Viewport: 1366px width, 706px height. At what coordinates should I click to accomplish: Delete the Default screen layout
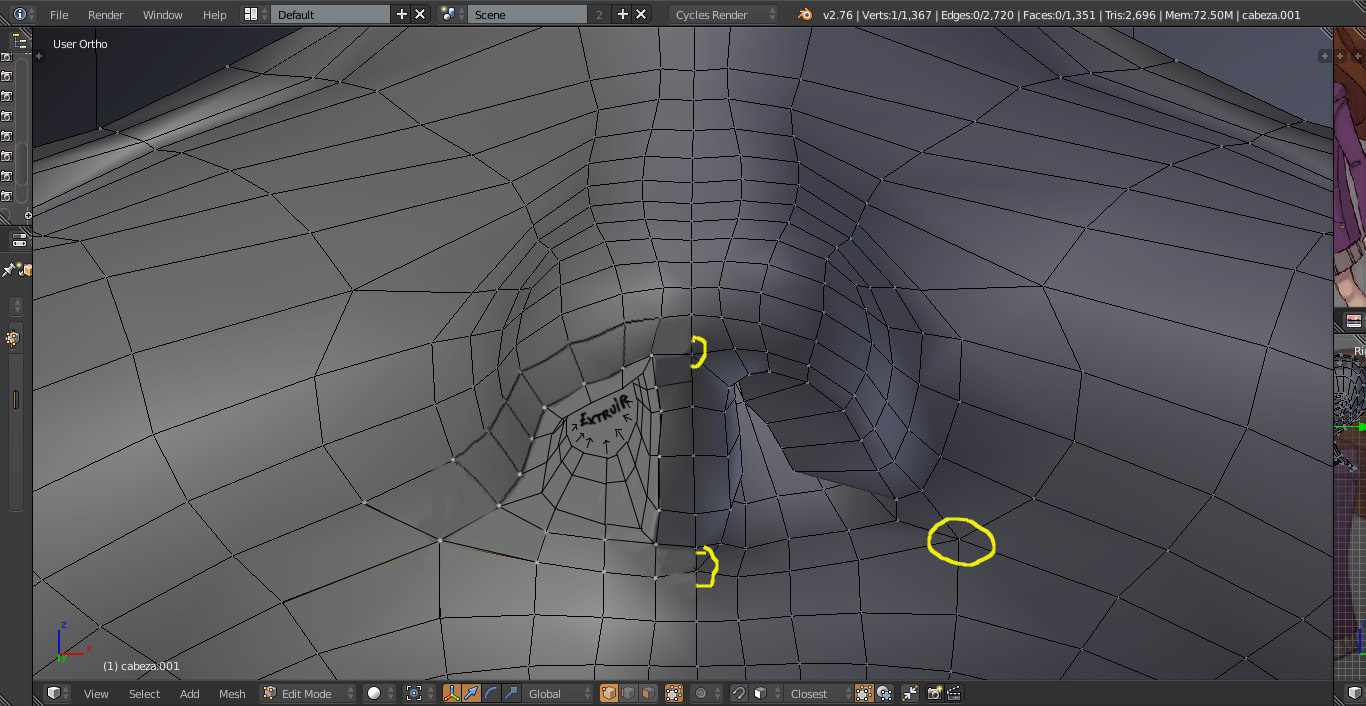pyautogui.click(x=420, y=14)
